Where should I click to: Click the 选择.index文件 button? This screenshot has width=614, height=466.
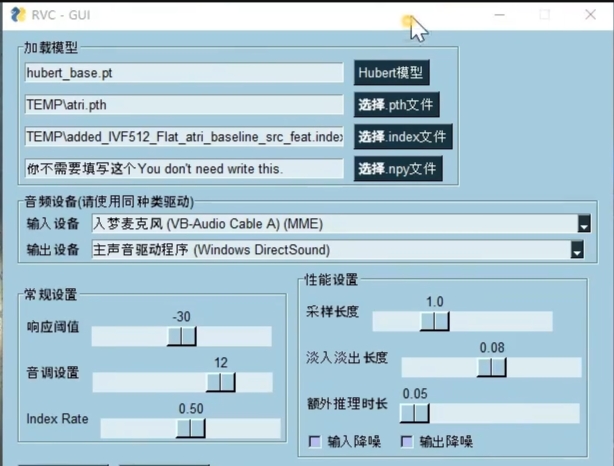click(x=403, y=137)
